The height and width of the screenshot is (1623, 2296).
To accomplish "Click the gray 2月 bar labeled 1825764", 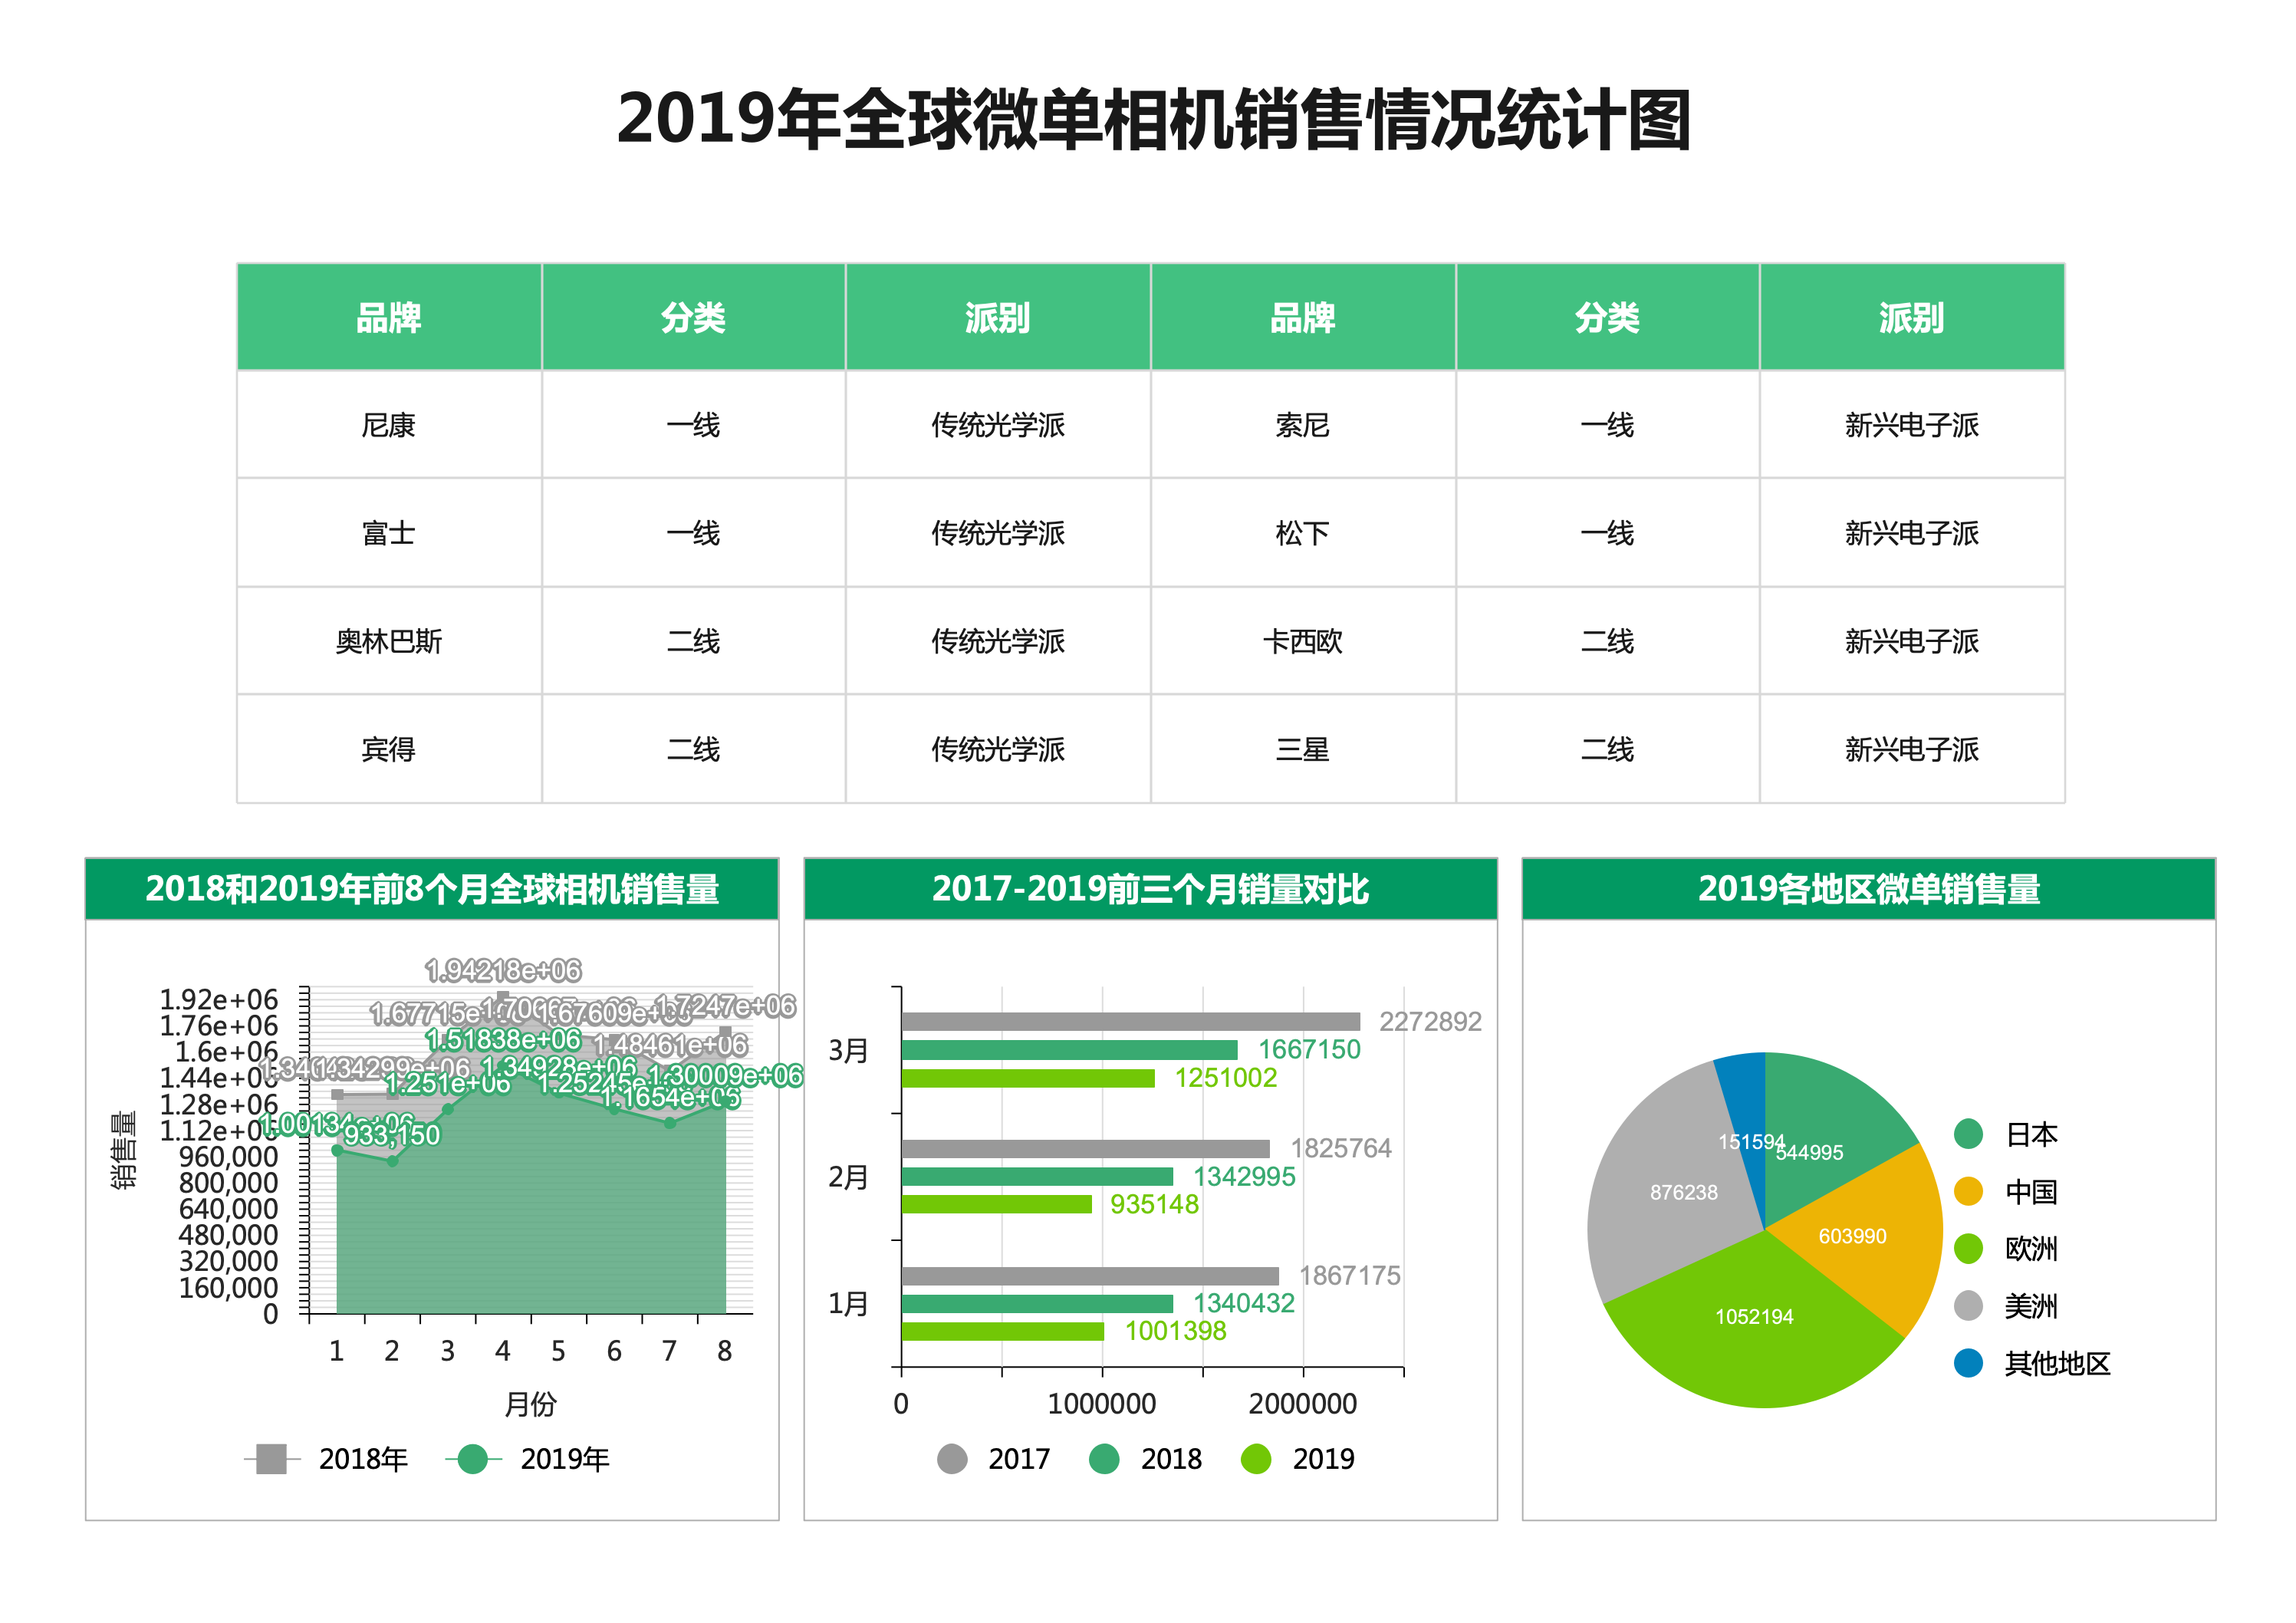I will coord(1086,1148).
